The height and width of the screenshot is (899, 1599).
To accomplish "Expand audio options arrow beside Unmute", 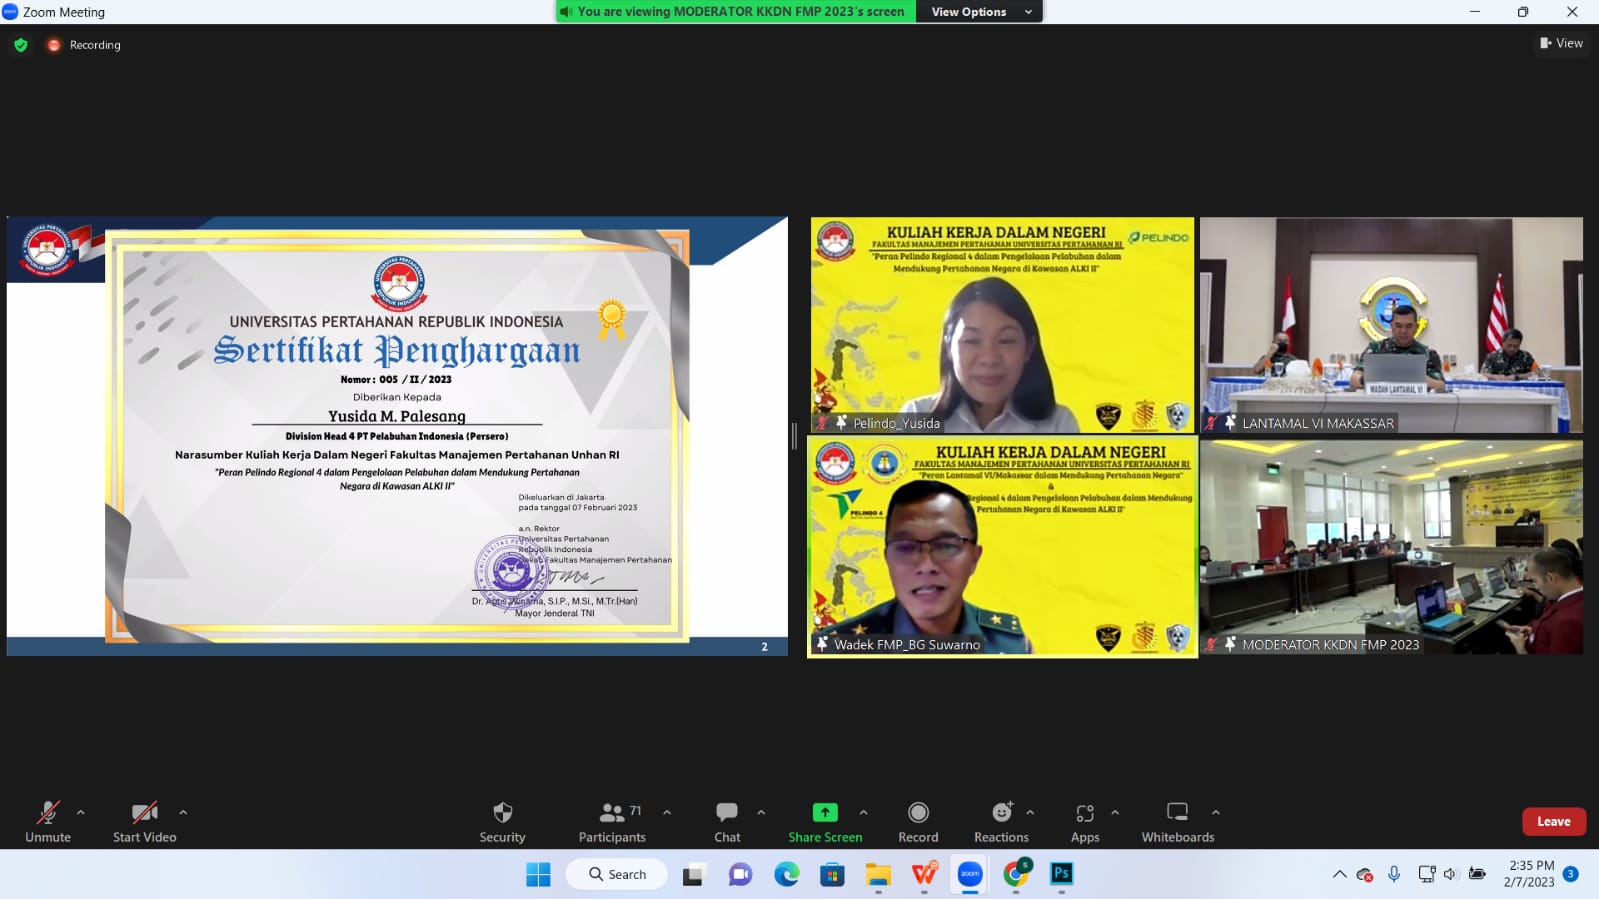I will tap(81, 812).
